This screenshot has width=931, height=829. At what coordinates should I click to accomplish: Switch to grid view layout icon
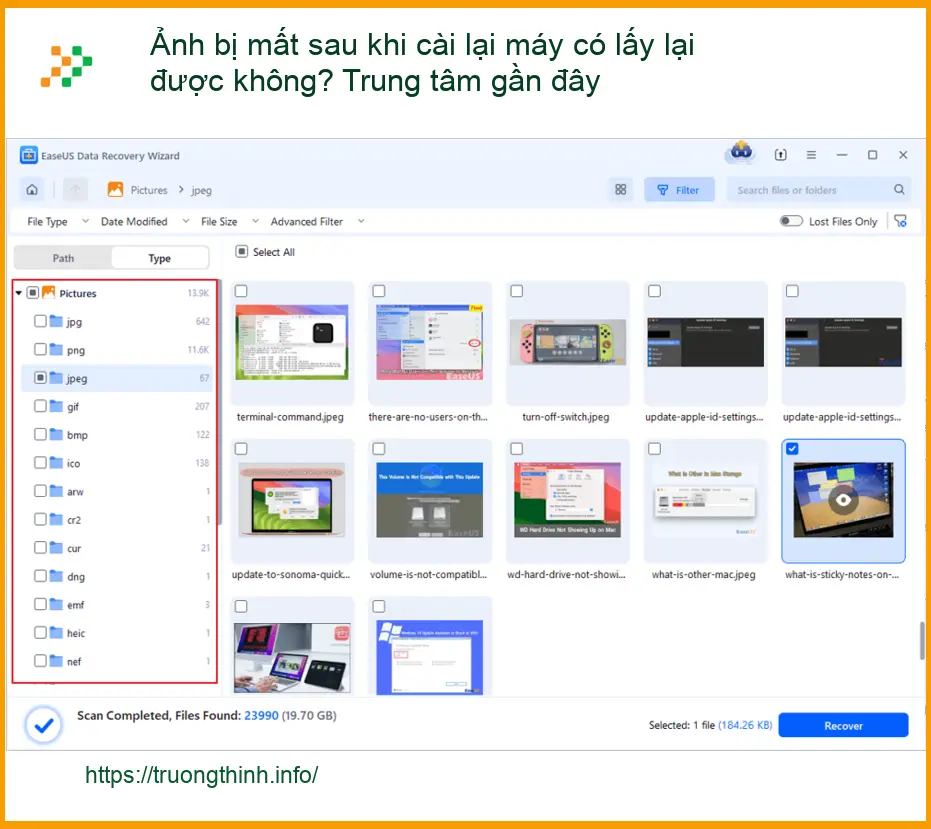(x=620, y=189)
